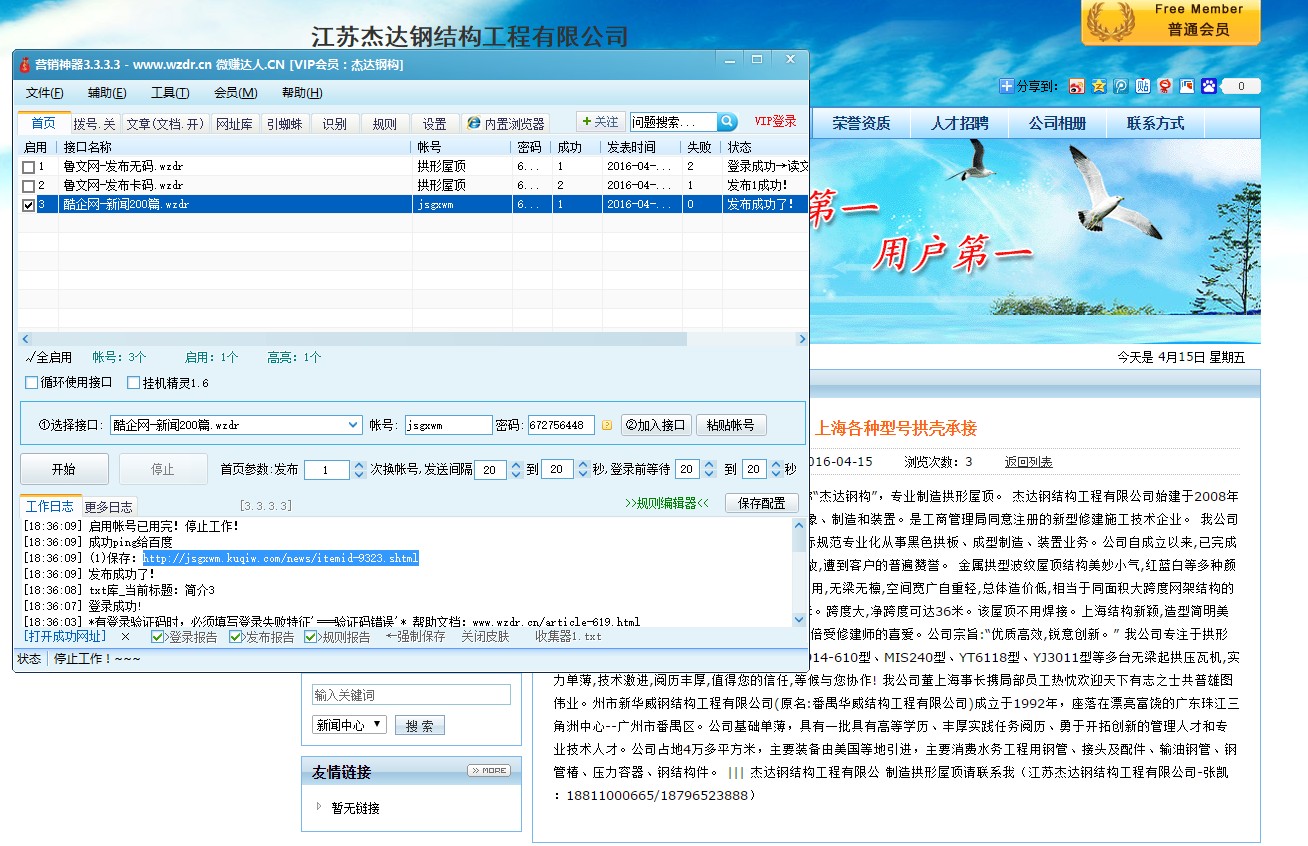Click stepper arrows of 发布 count field
Viewport: 1308px width, 846px height.
(x=358, y=469)
